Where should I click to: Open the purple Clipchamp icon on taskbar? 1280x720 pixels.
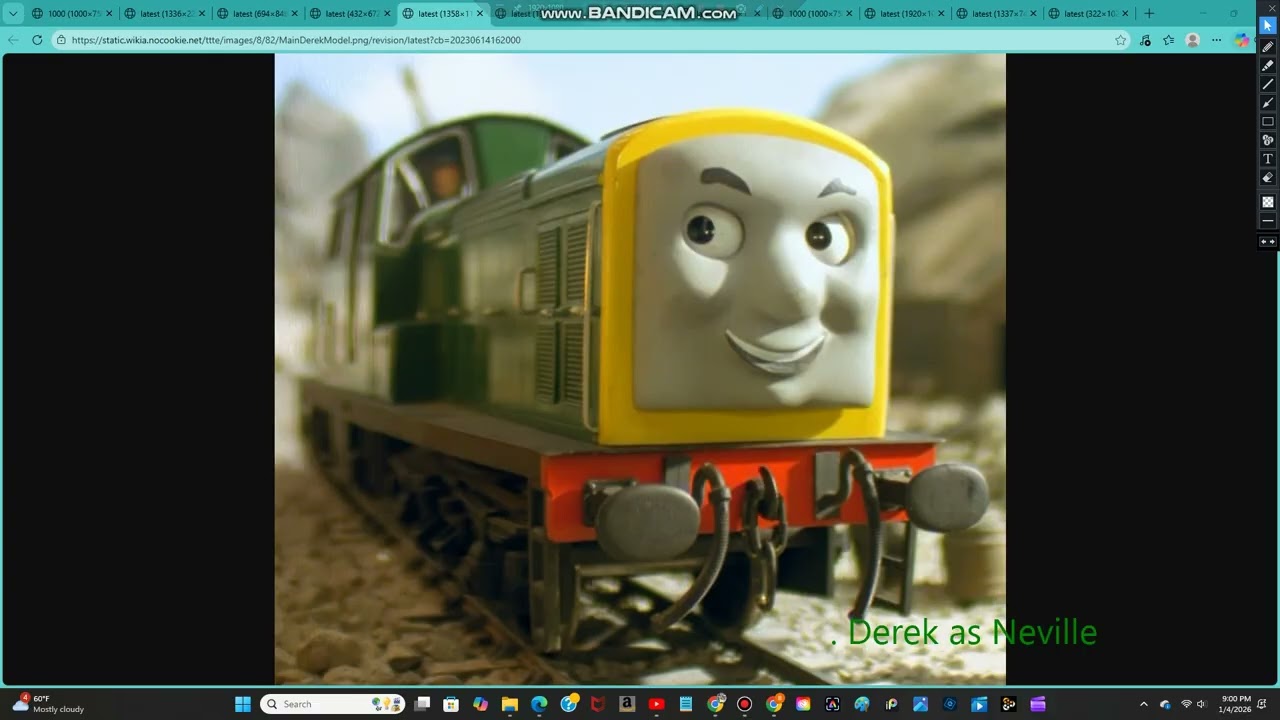point(1038,704)
